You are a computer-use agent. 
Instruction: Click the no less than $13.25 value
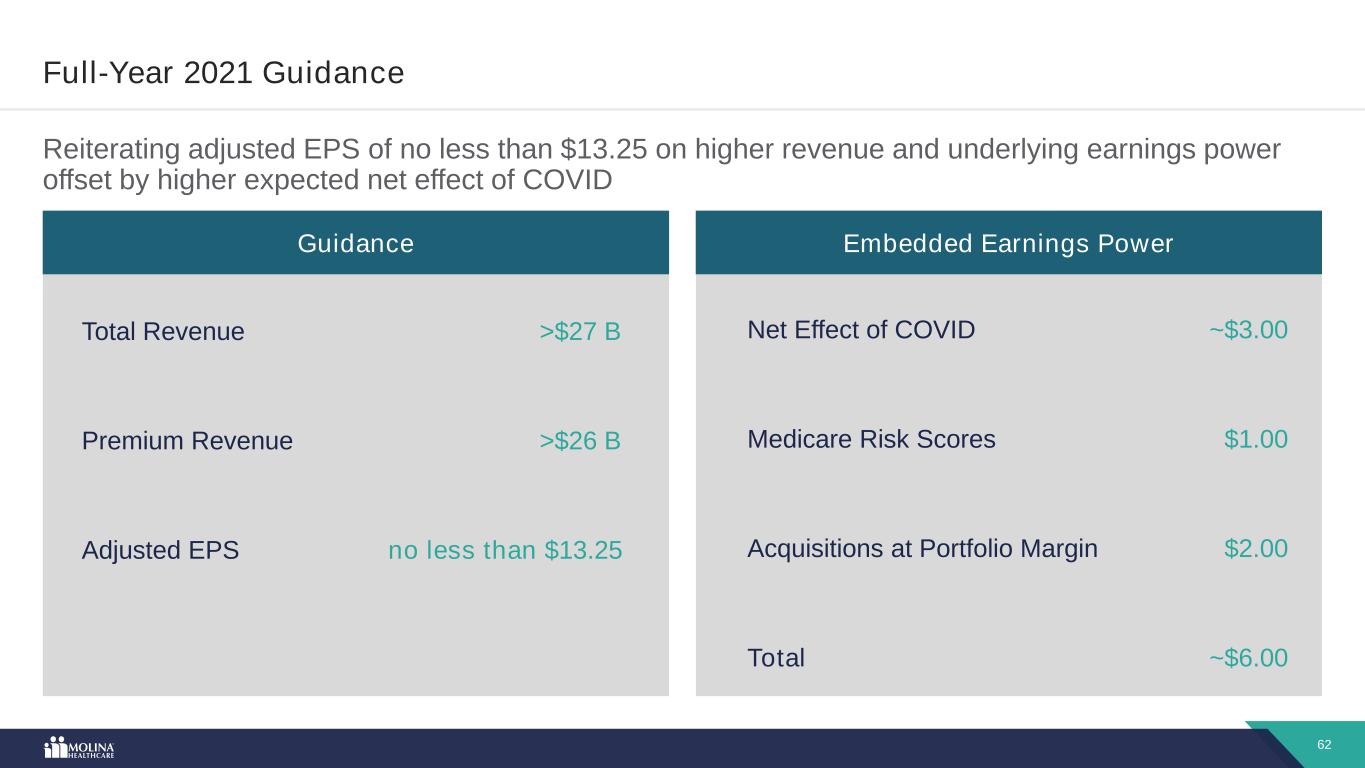click(505, 550)
